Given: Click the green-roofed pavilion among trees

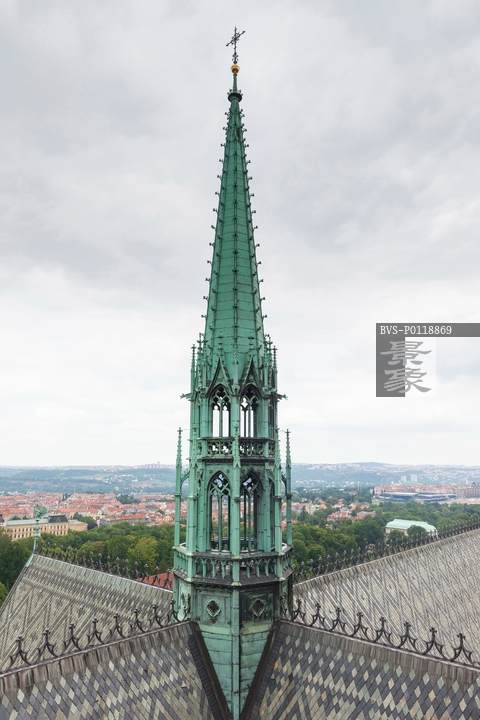Looking at the screenshot, I should click(410, 527).
